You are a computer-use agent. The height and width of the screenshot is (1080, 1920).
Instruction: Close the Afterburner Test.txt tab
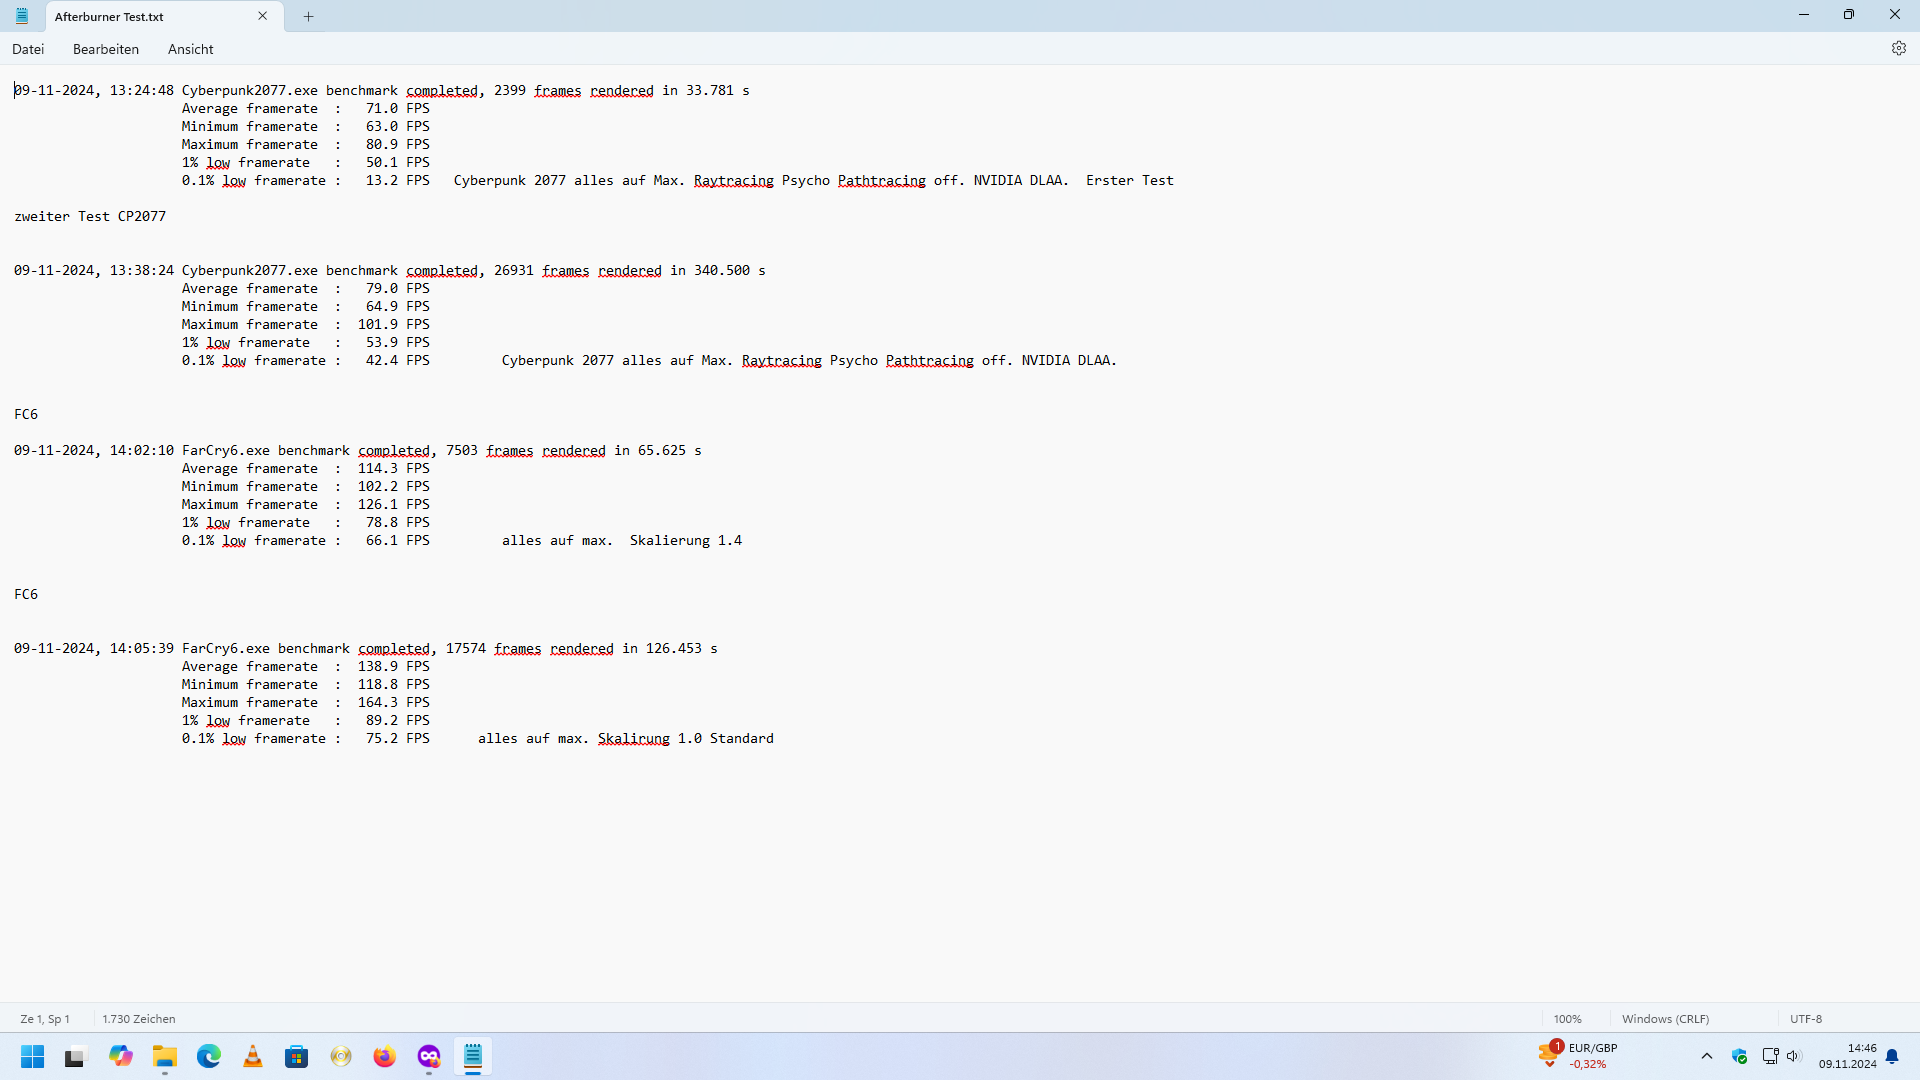(263, 16)
